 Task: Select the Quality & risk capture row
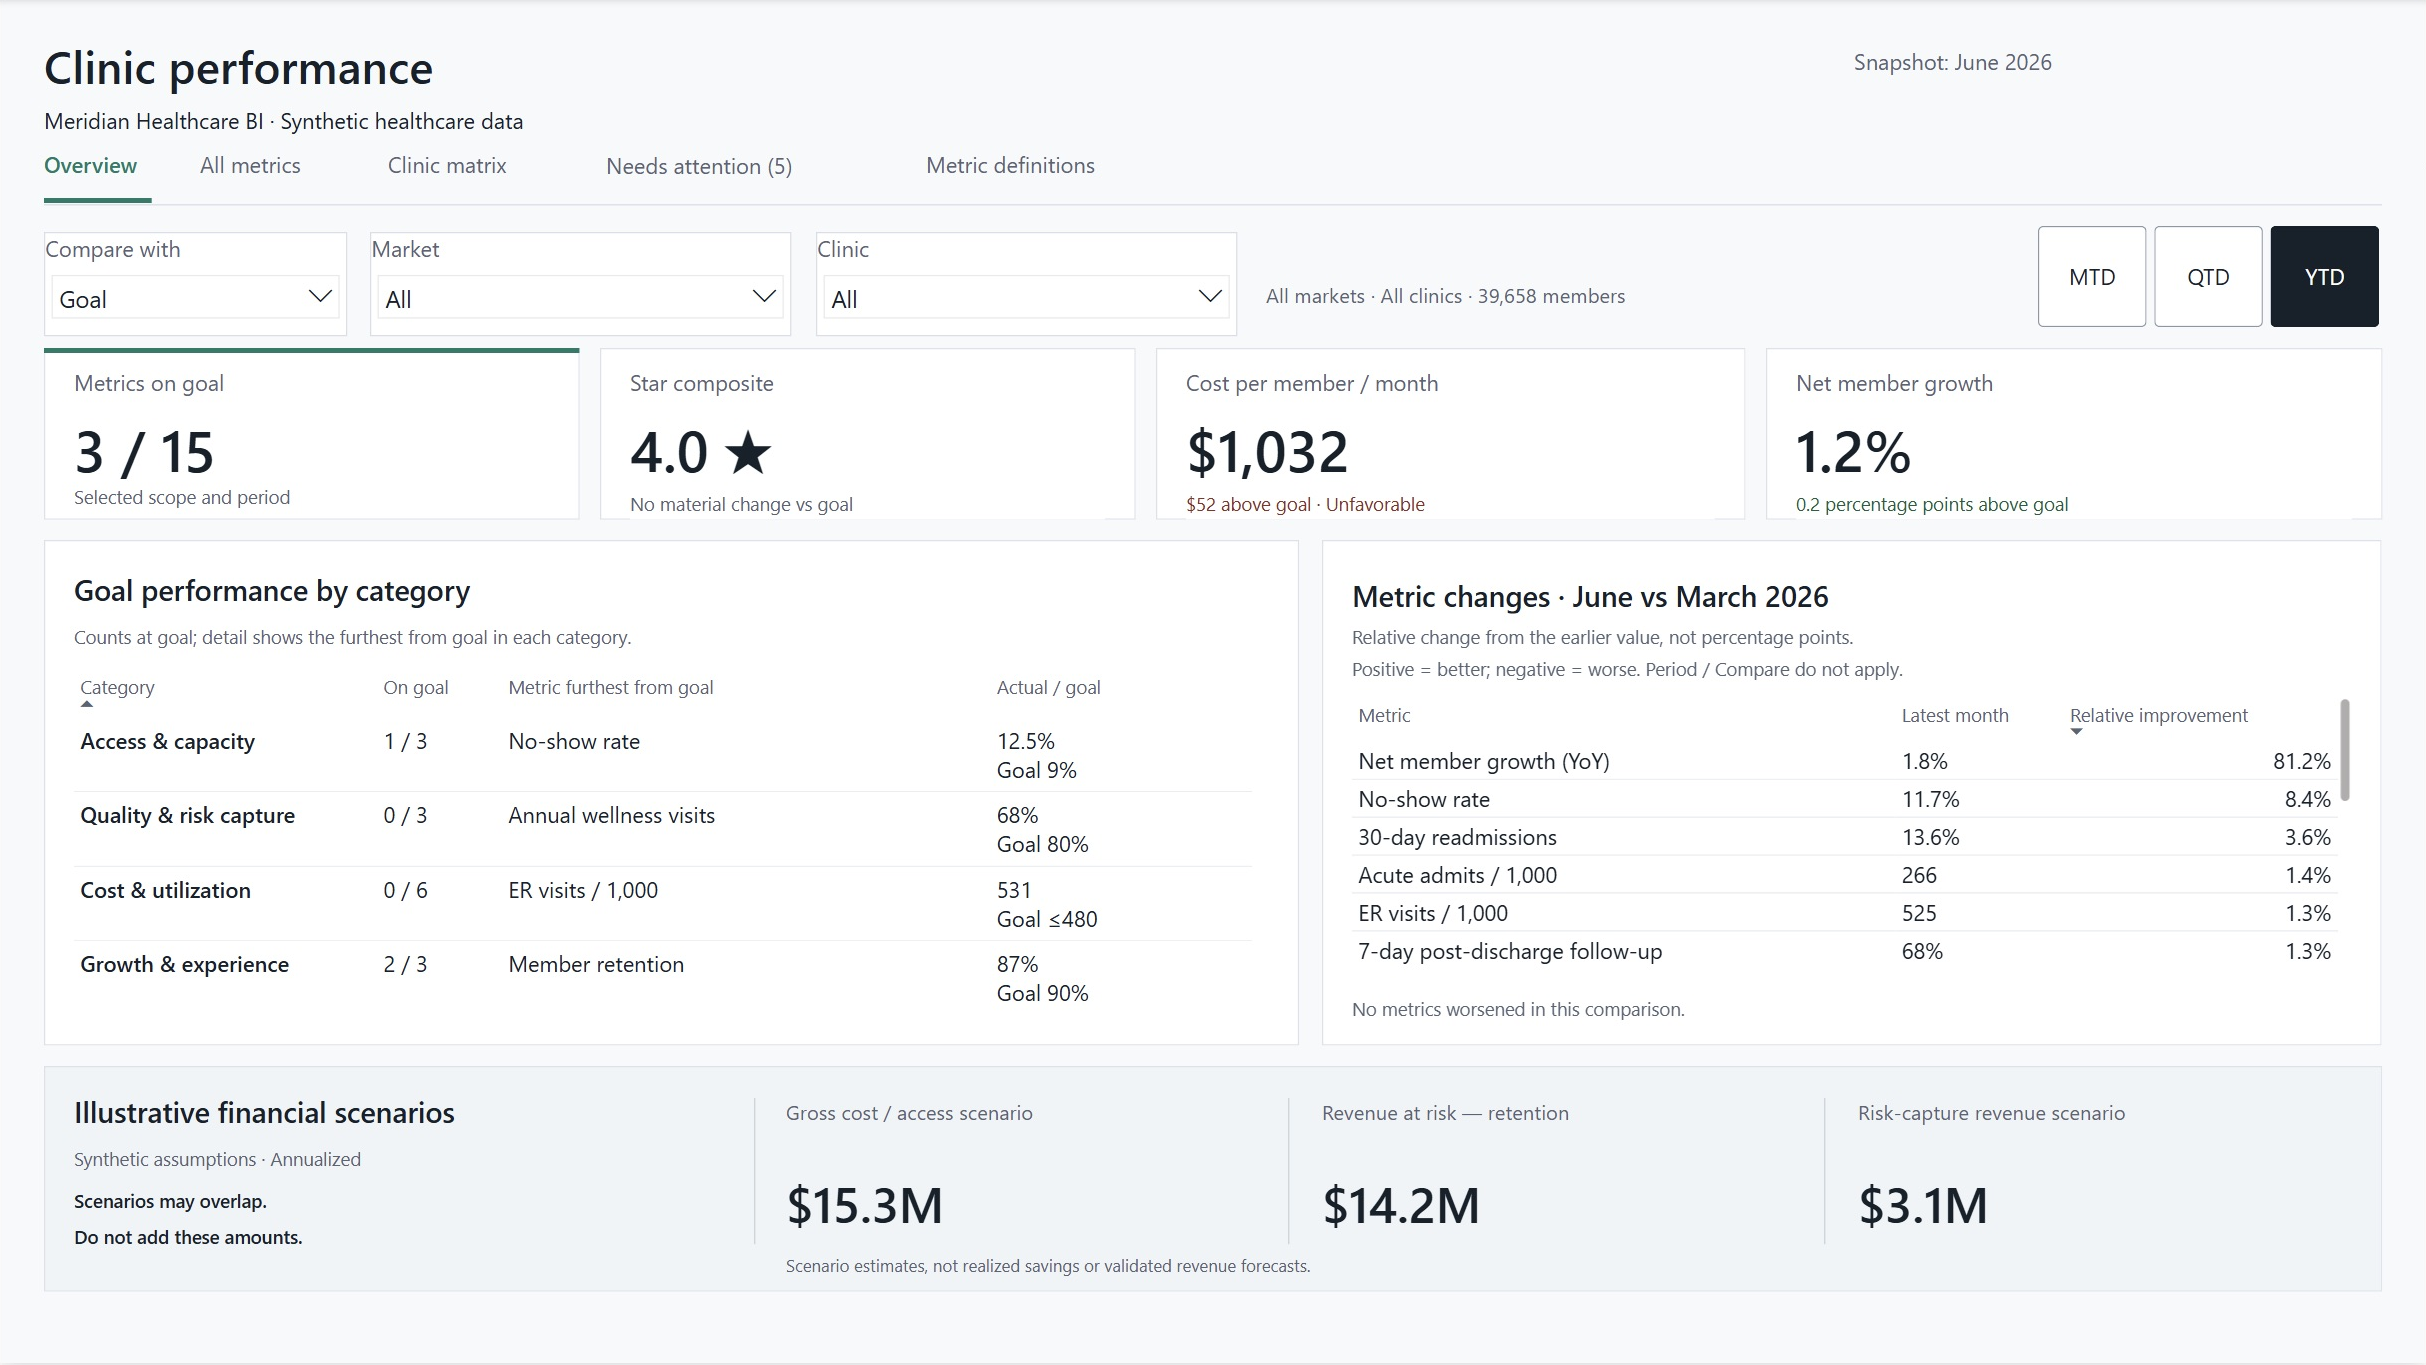point(663,829)
